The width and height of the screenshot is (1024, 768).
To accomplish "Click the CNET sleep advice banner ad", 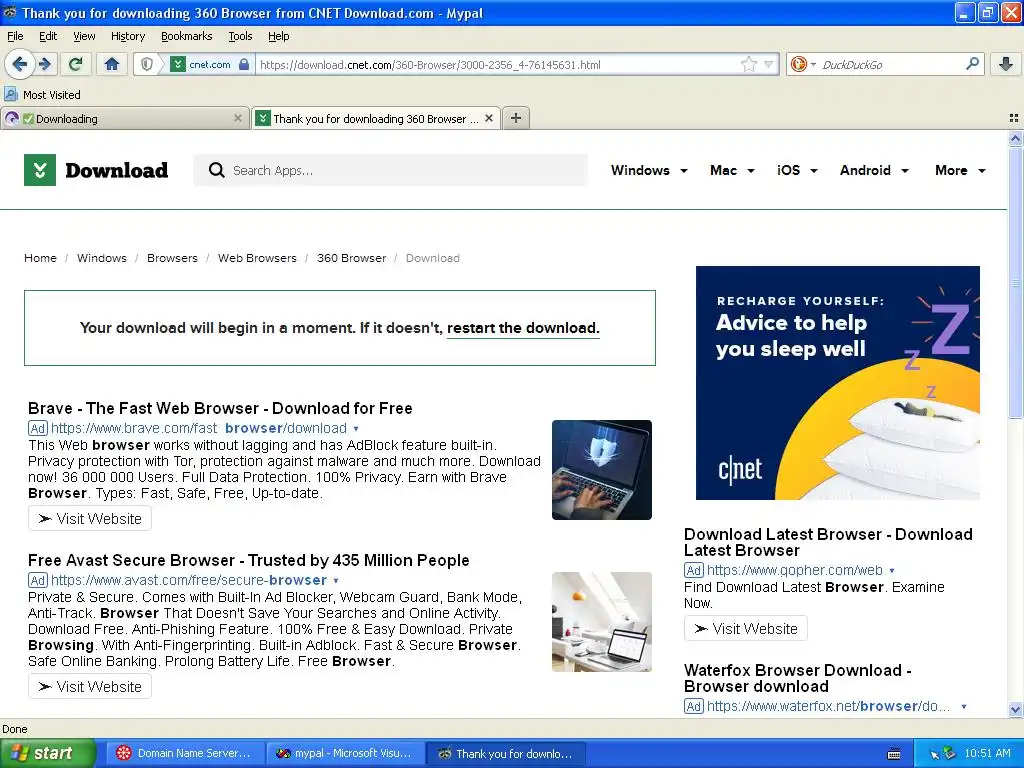I will [x=838, y=383].
